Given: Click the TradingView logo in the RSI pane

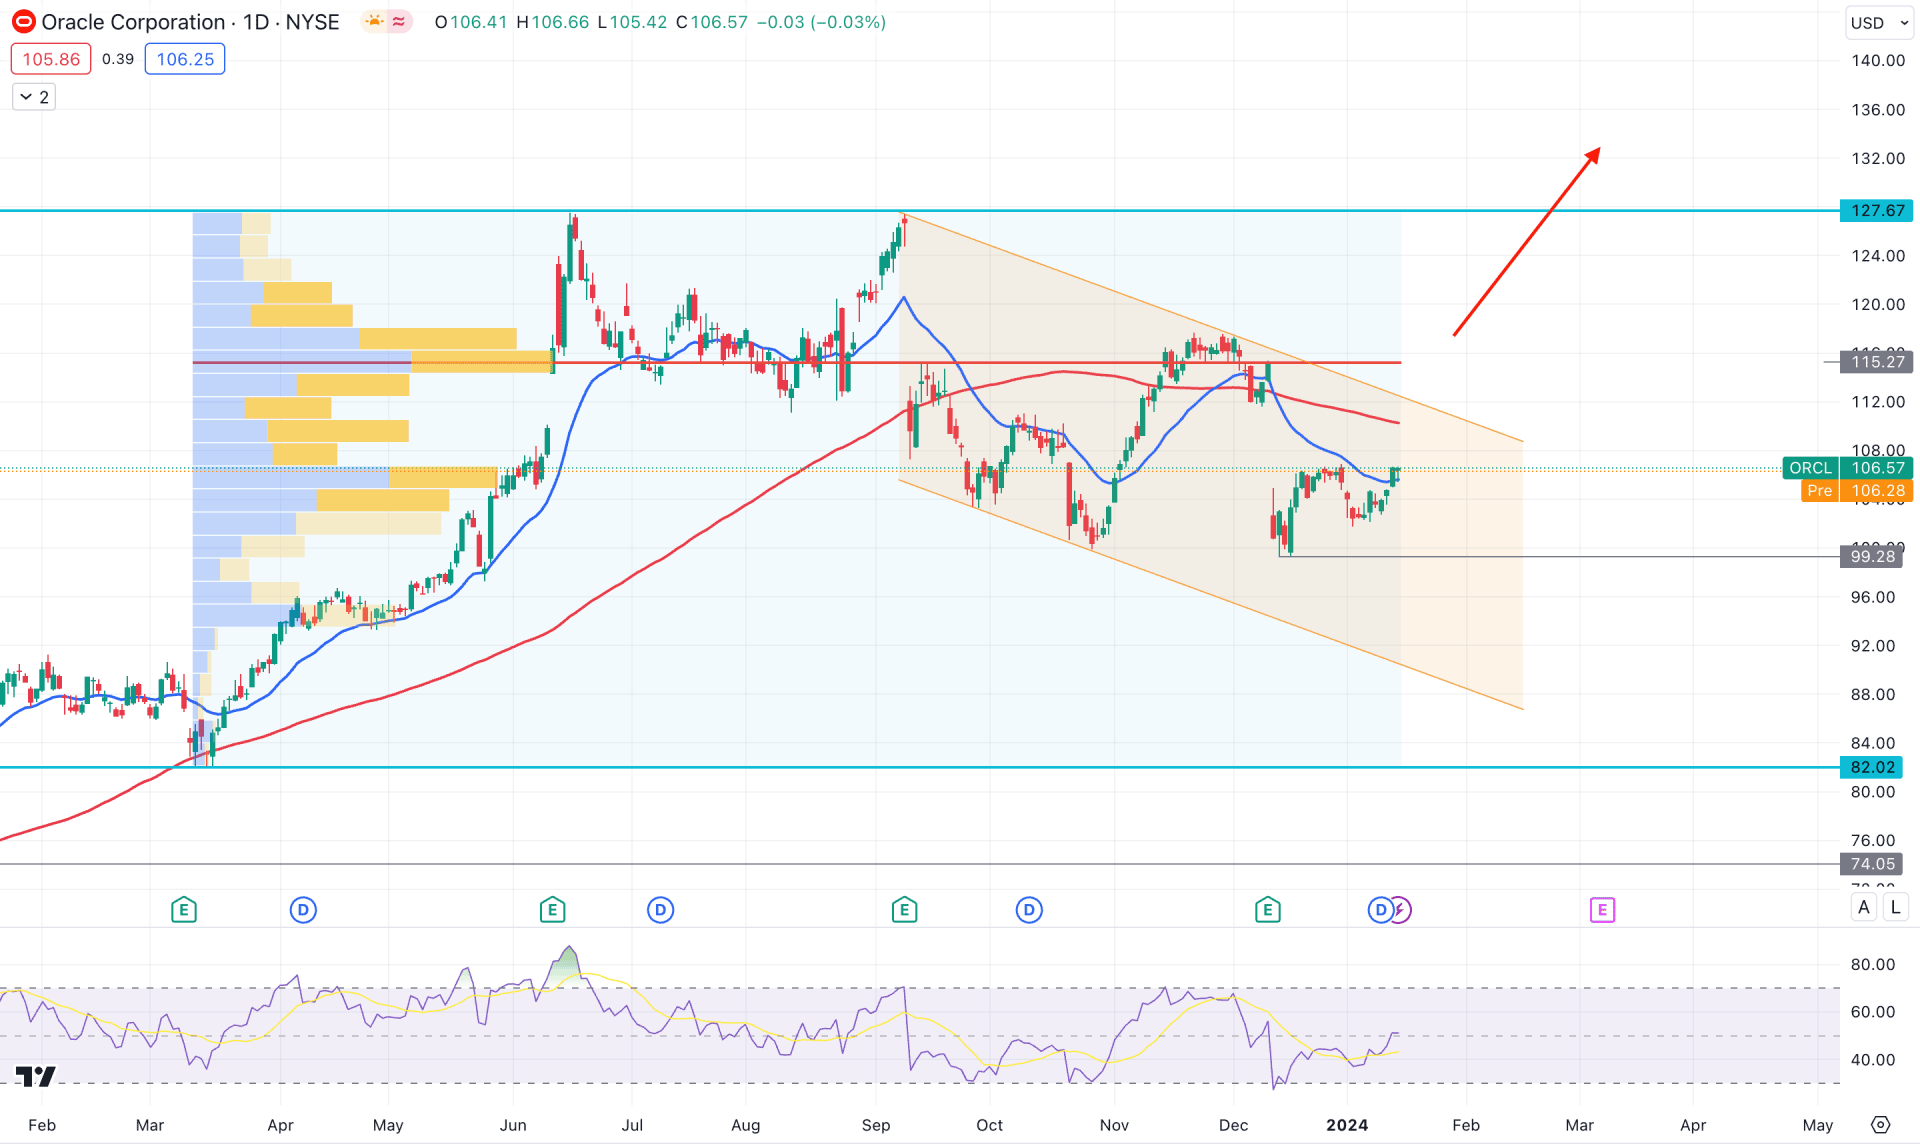Looking at the screenshot, I should [x=36, y=1076].
